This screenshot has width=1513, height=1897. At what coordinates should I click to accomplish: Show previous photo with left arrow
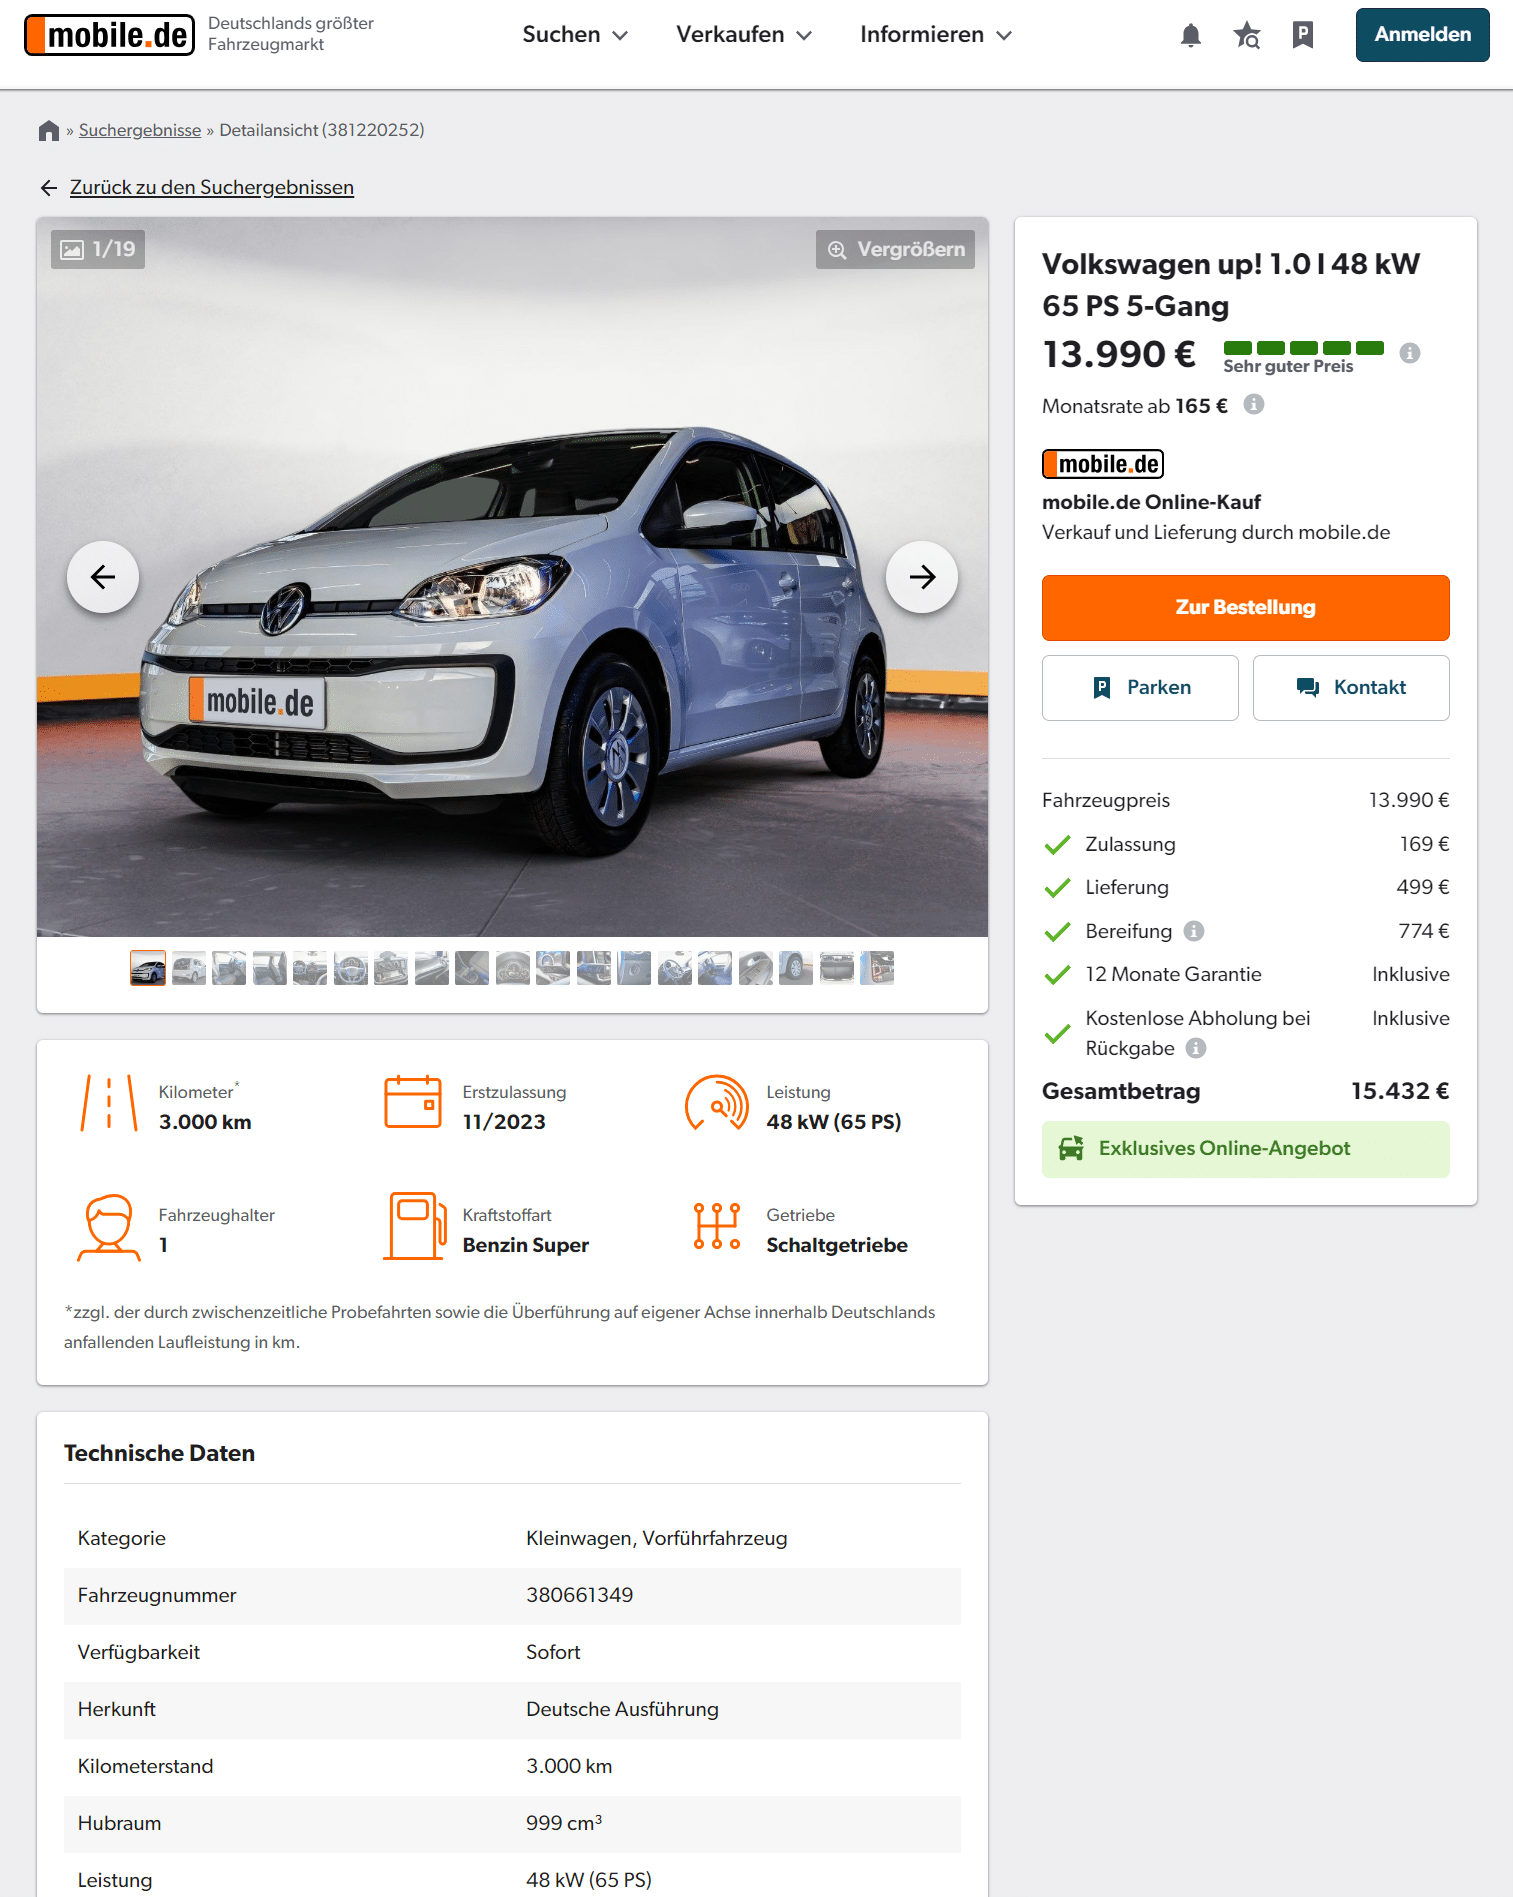coord(103,577)
